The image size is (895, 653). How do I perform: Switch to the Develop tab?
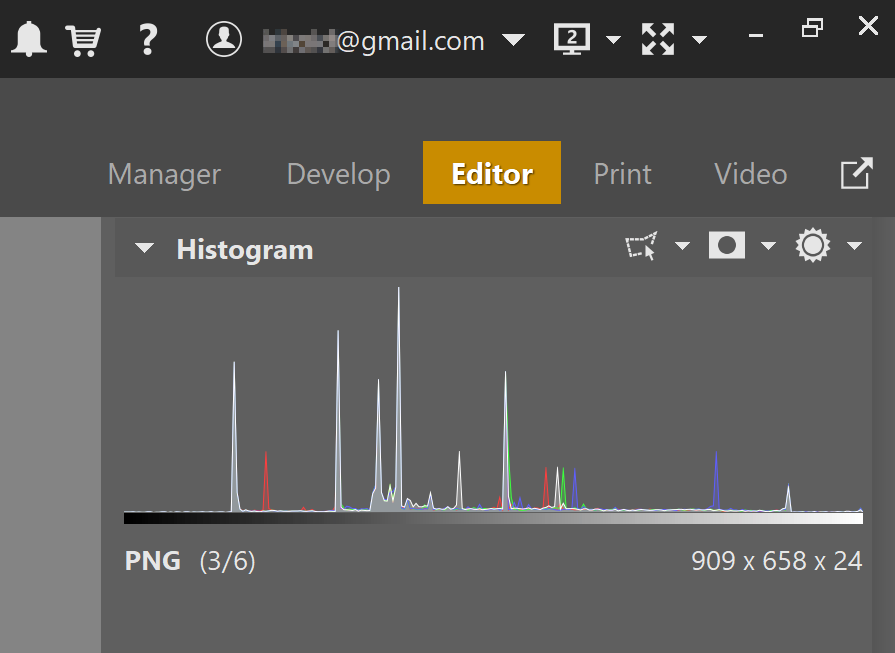[338, 173]
